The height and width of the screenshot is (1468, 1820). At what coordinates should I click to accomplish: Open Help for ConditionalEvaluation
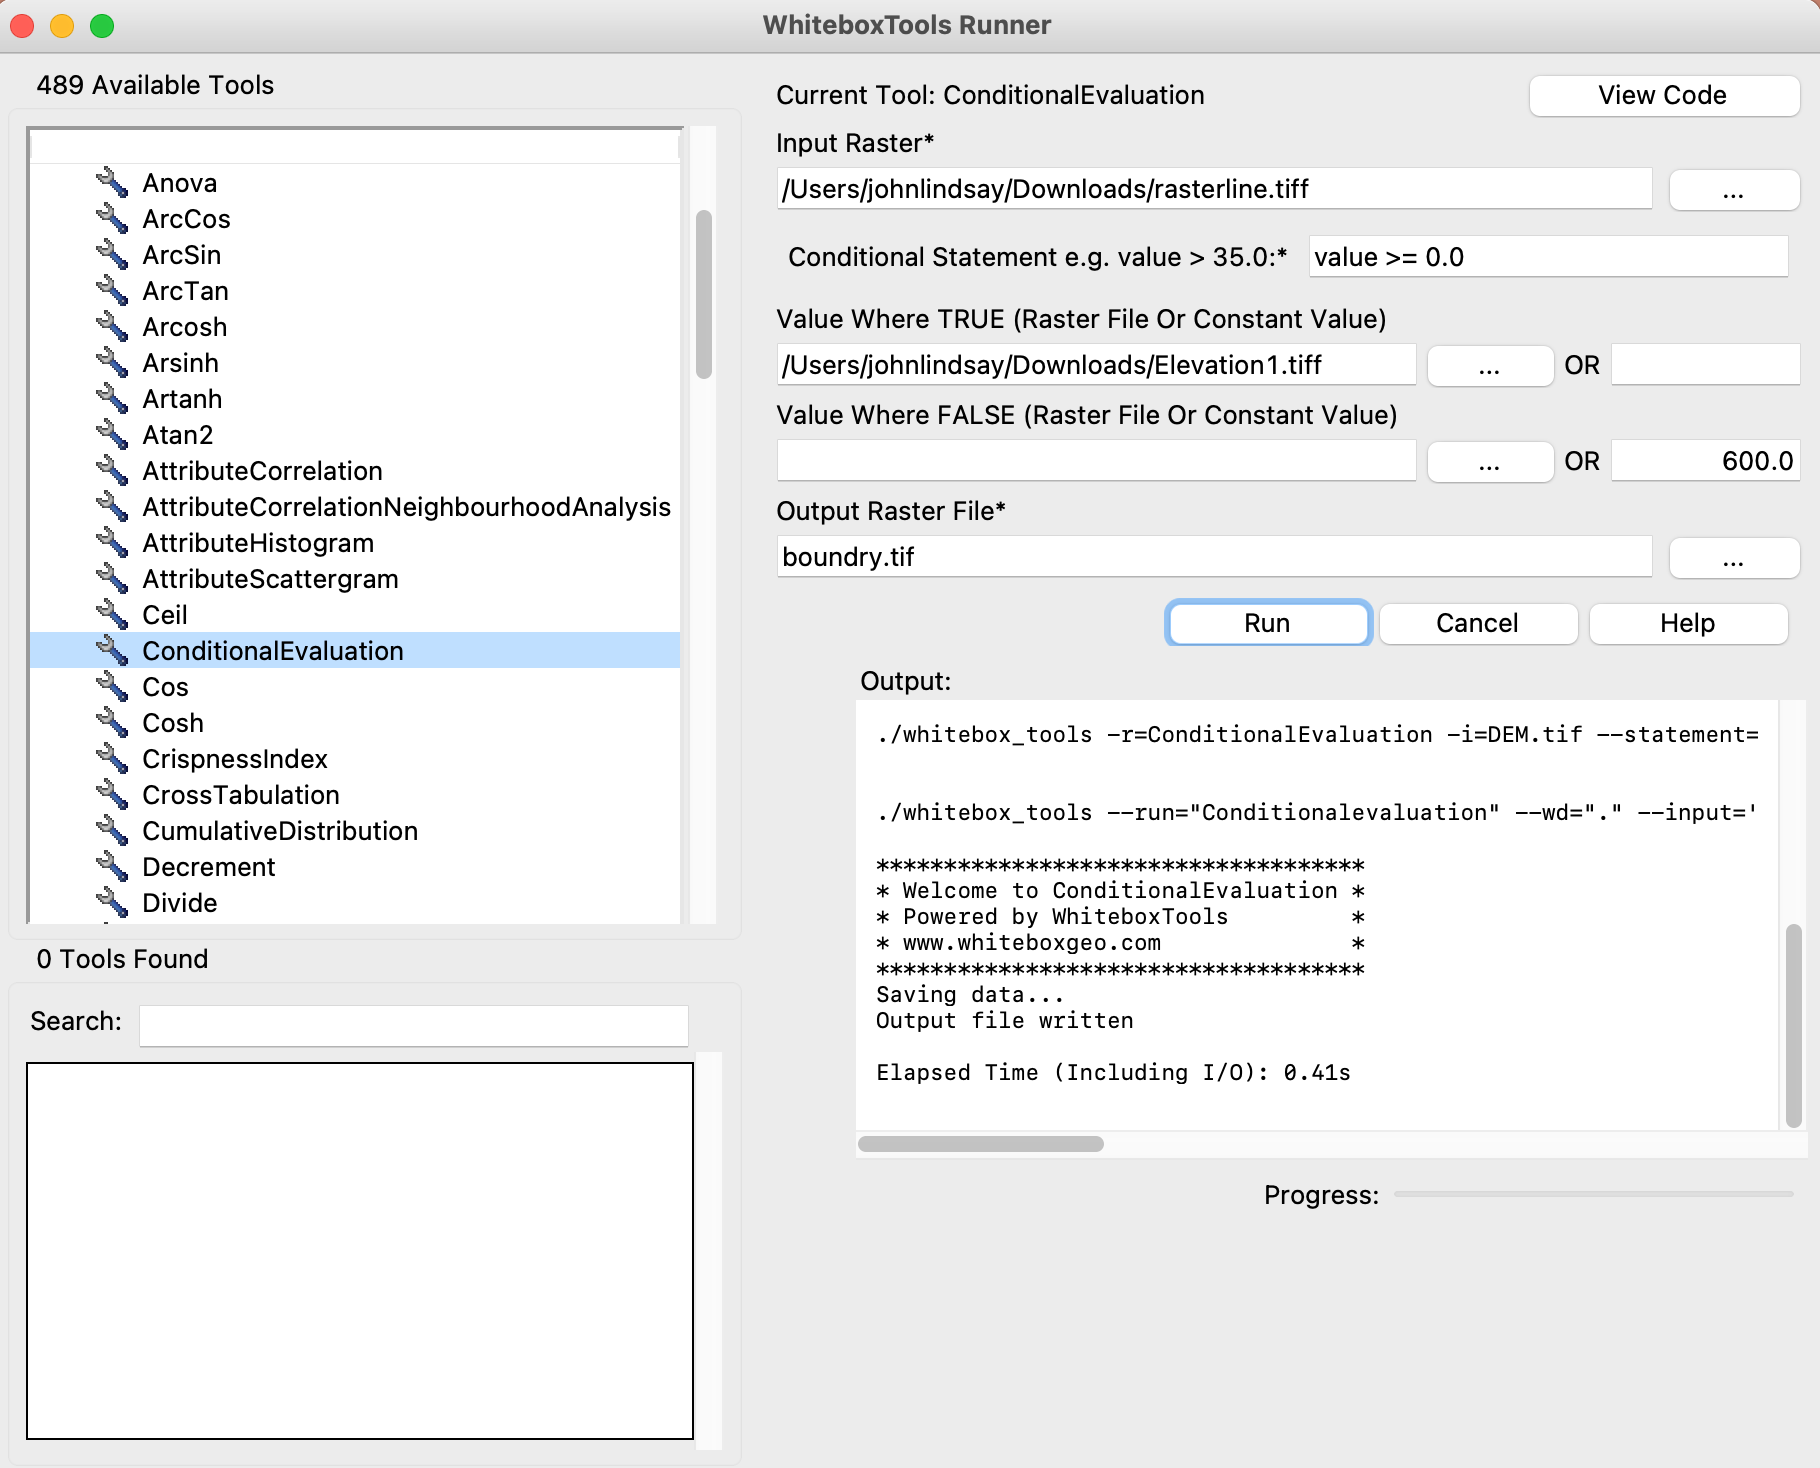click(1687, 623)
